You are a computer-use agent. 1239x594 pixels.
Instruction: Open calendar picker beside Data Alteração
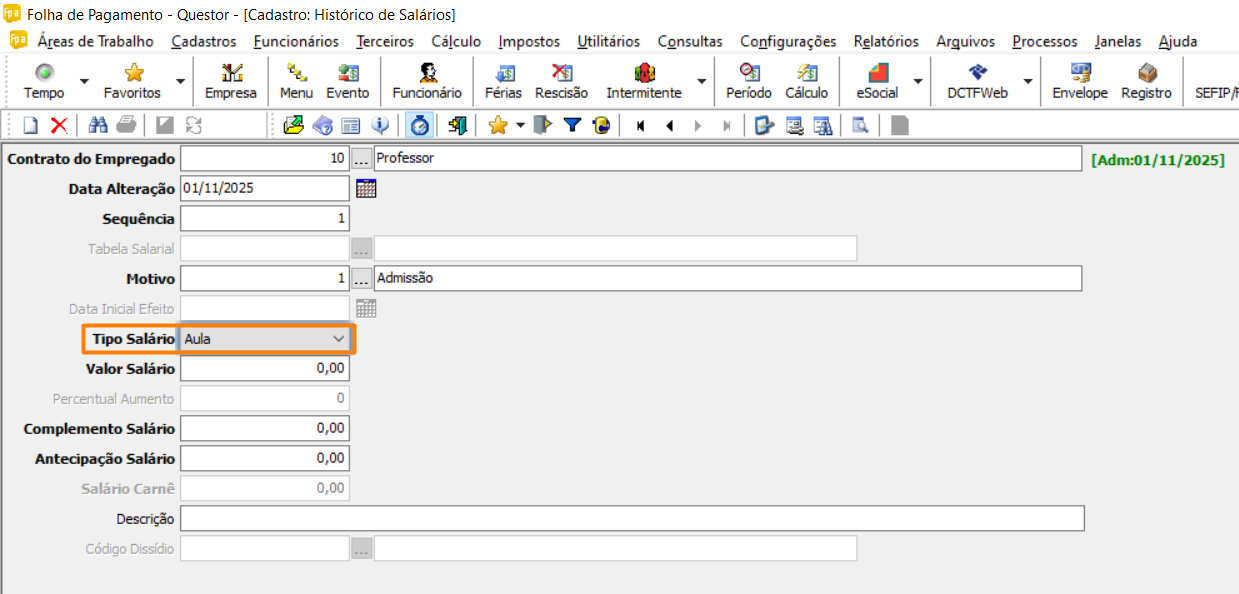(x=366, y=188)
